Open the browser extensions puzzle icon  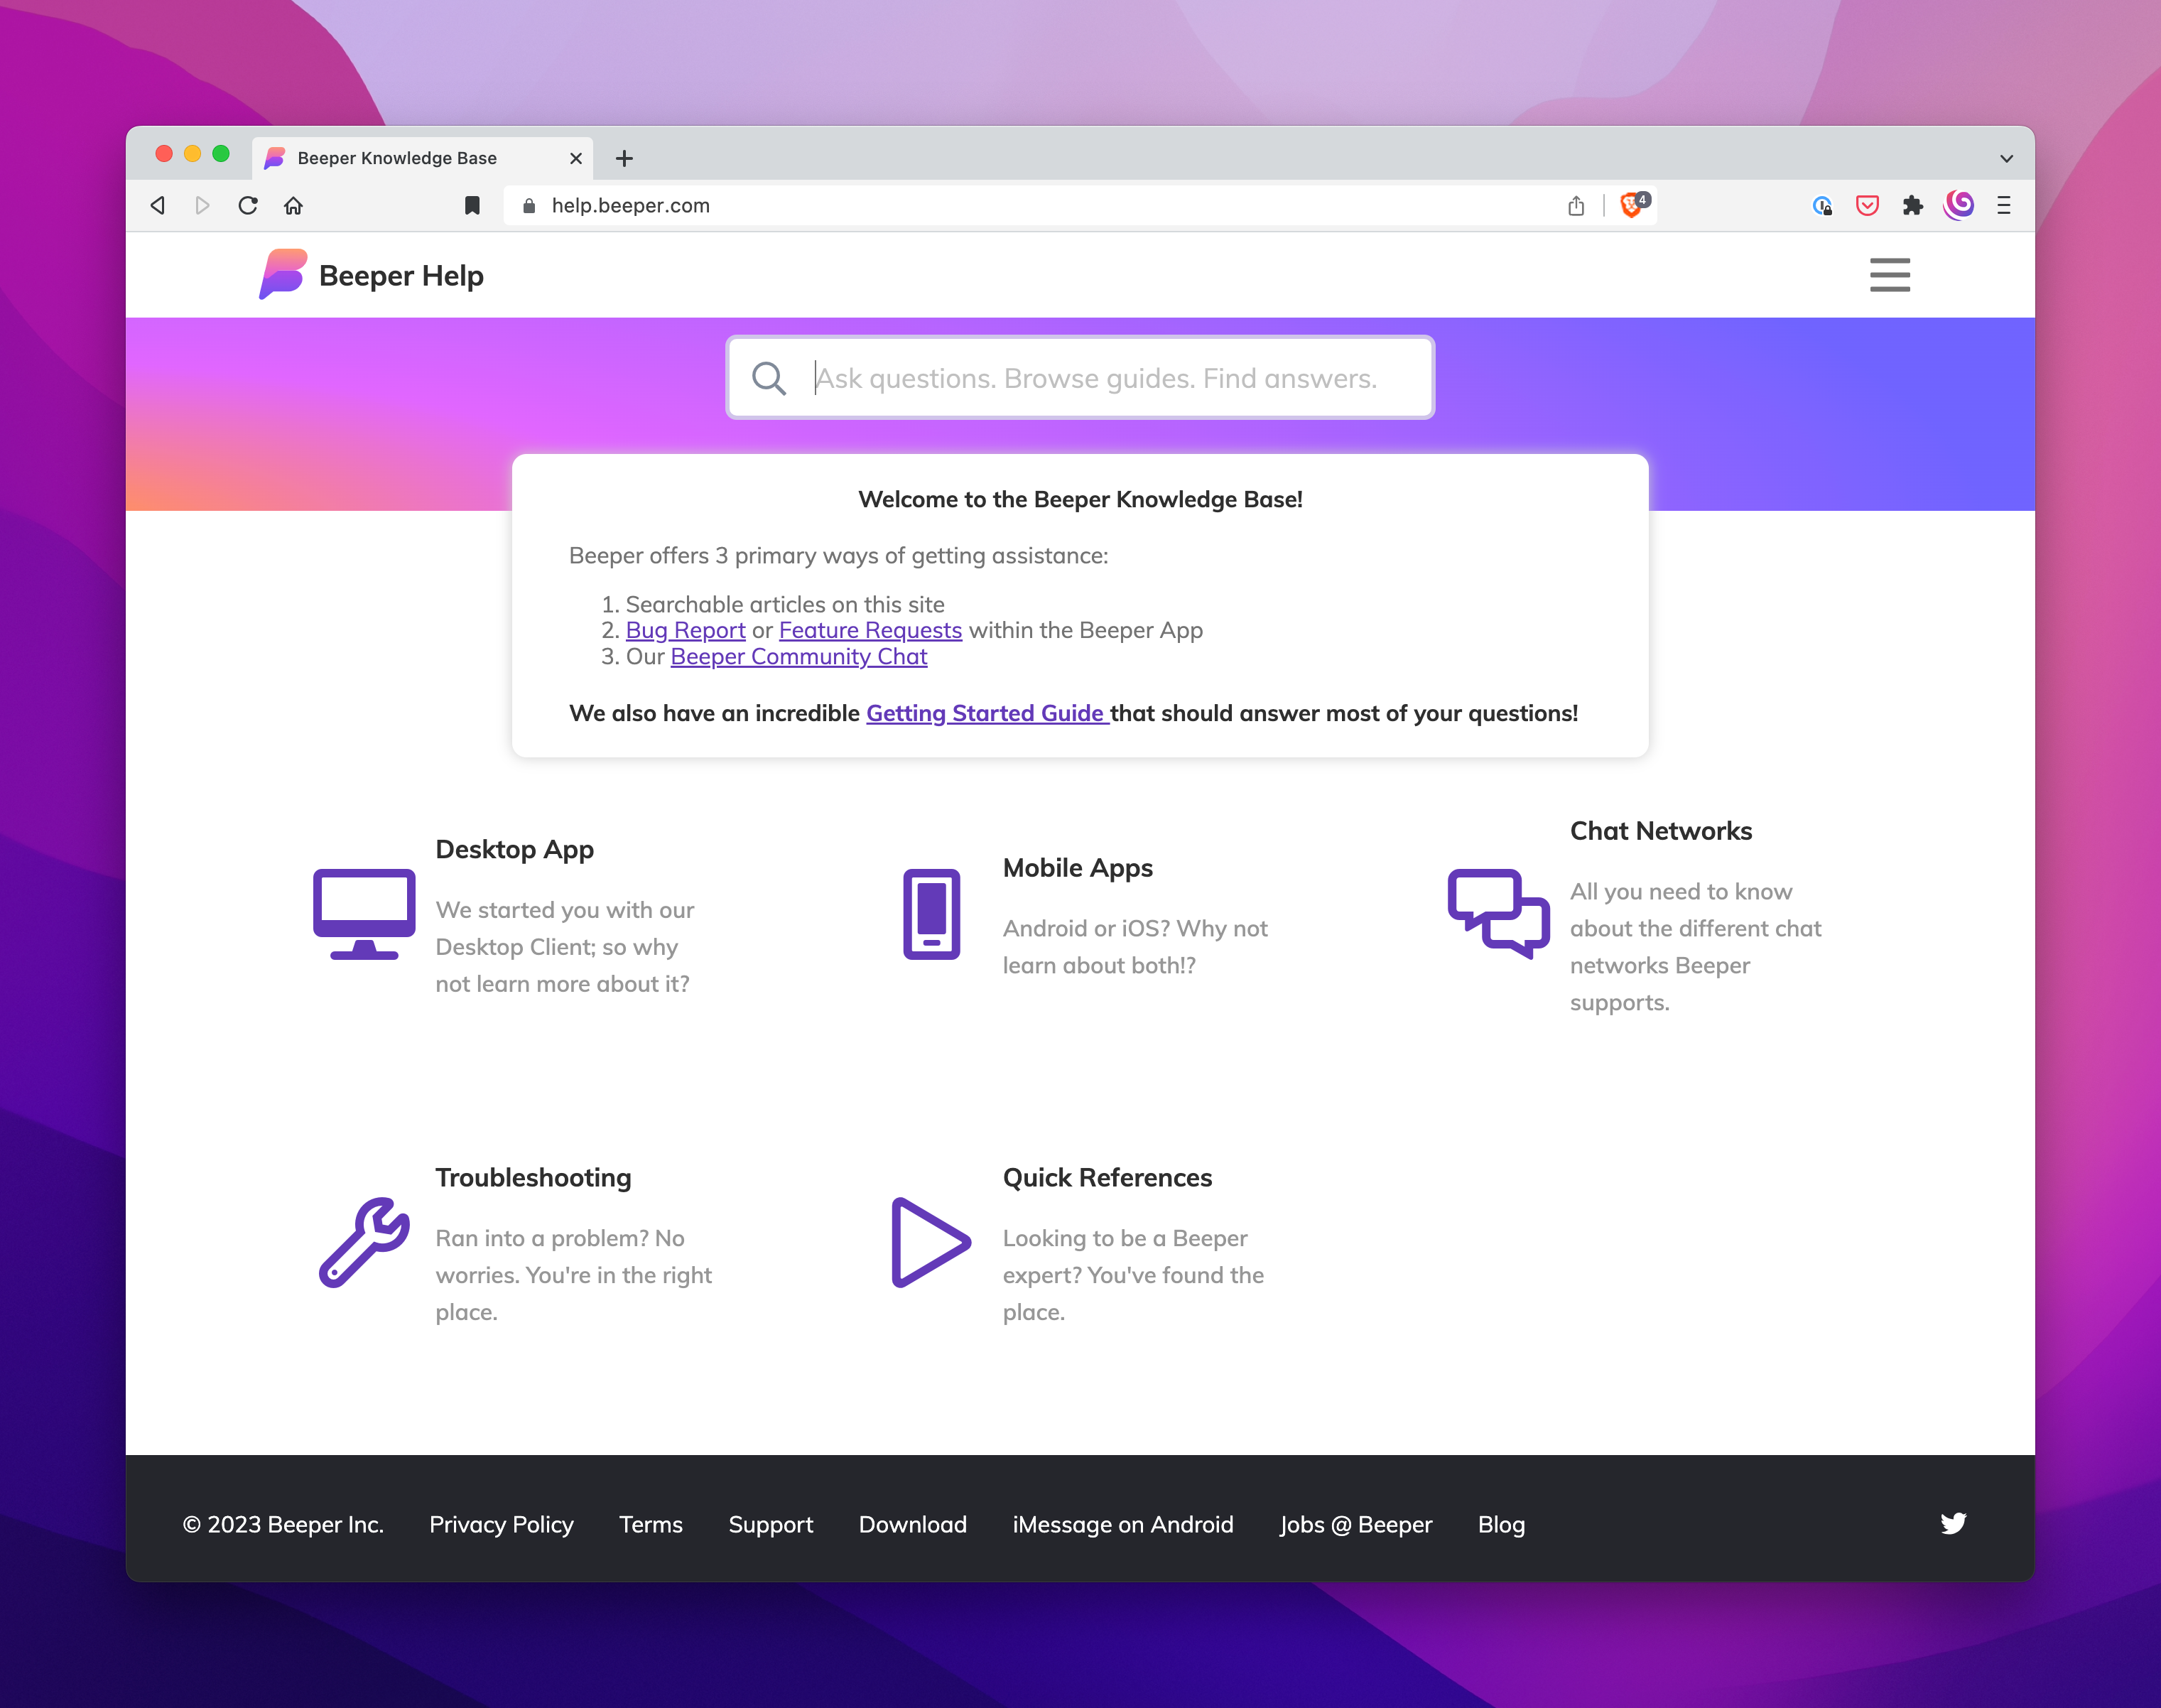pyautogui.click(x=1912, y=205)
